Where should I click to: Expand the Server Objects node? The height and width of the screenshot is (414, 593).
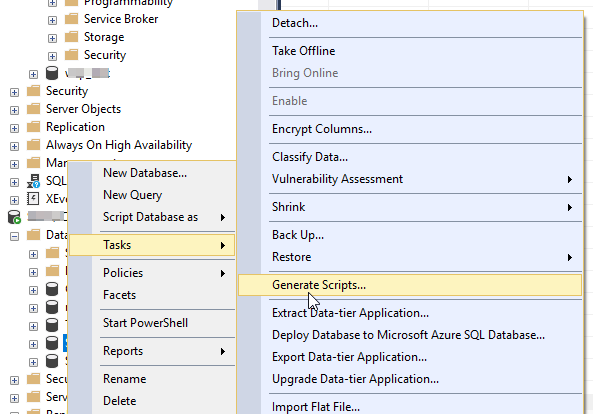(x=14, y=110)
